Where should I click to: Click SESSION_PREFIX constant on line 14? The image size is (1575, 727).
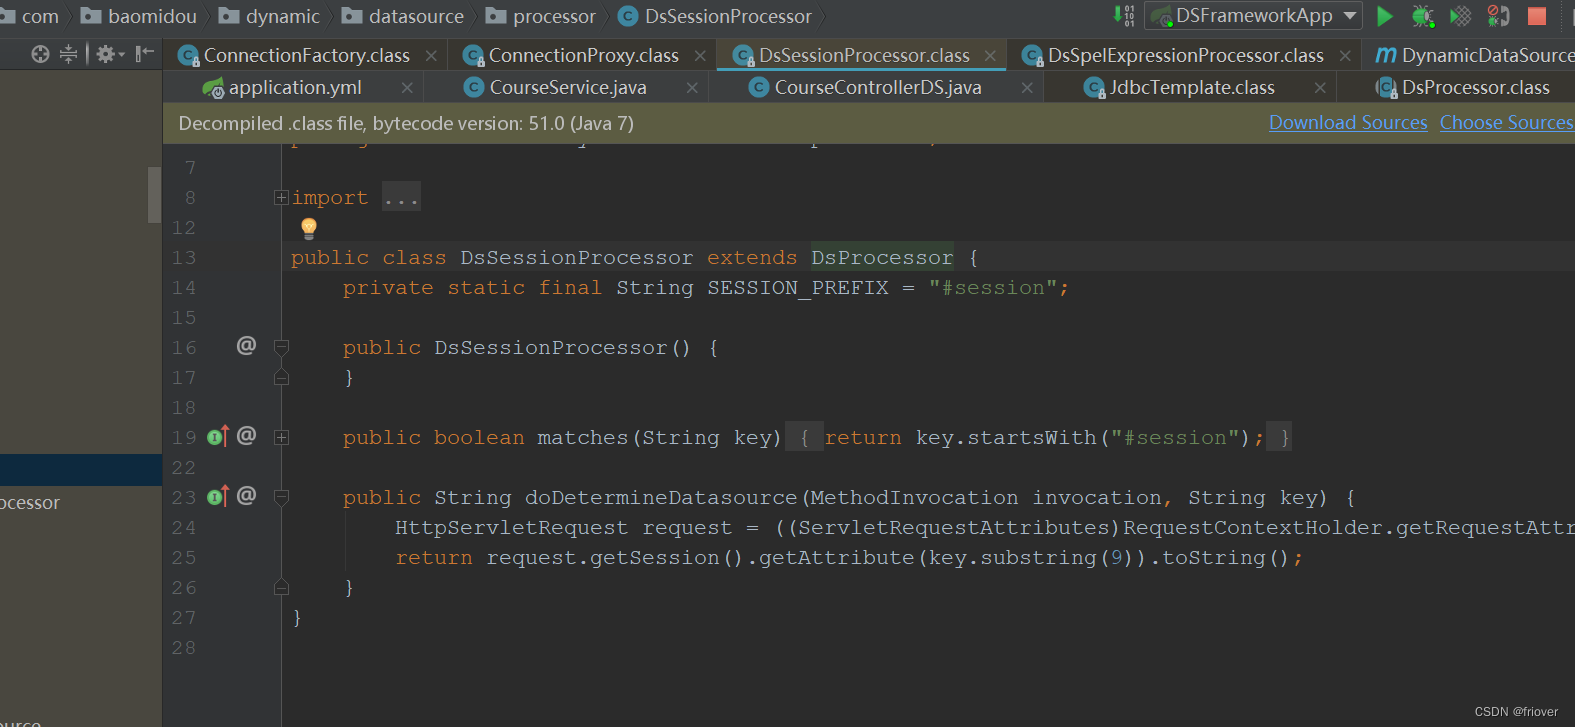click(x=798, y=288)
